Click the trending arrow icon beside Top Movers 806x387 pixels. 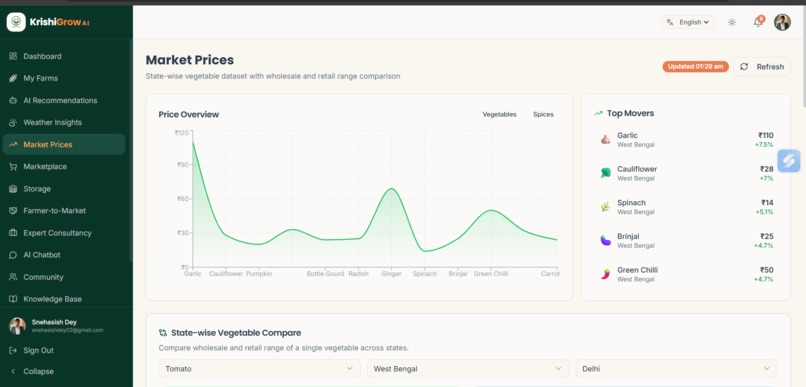point(598,113)
